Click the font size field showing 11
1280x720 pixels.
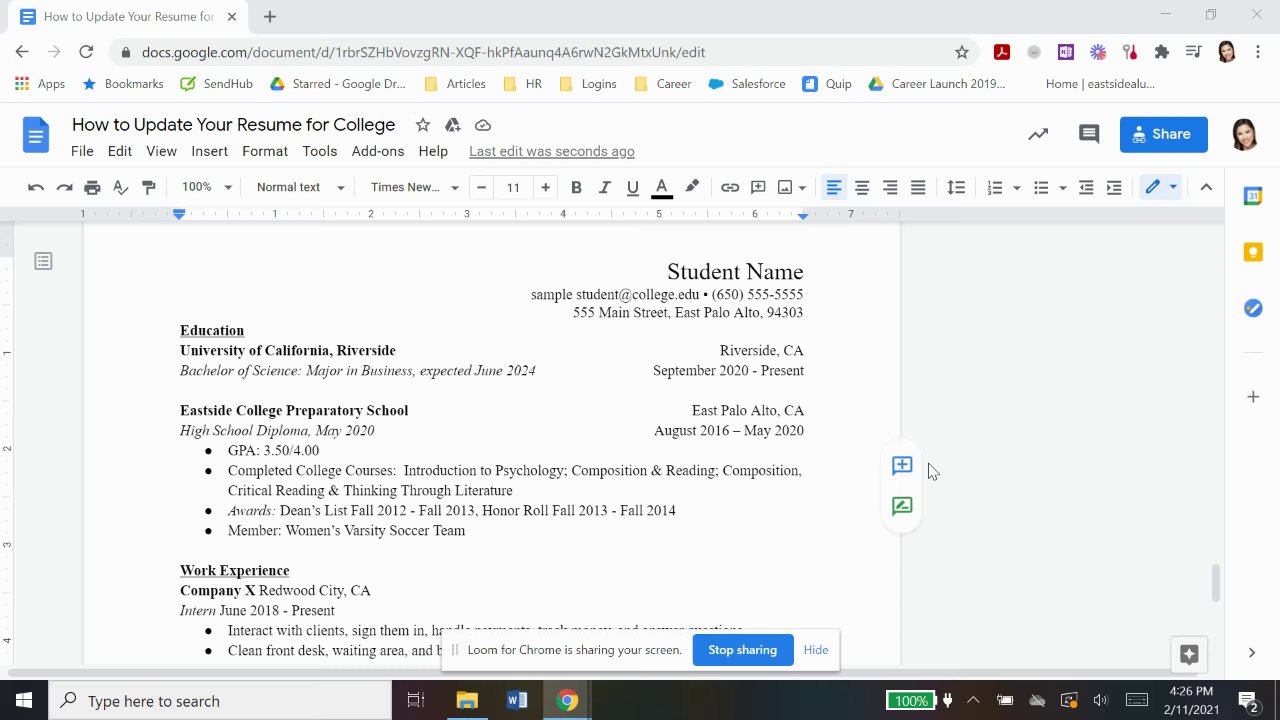tap(513, 187)
